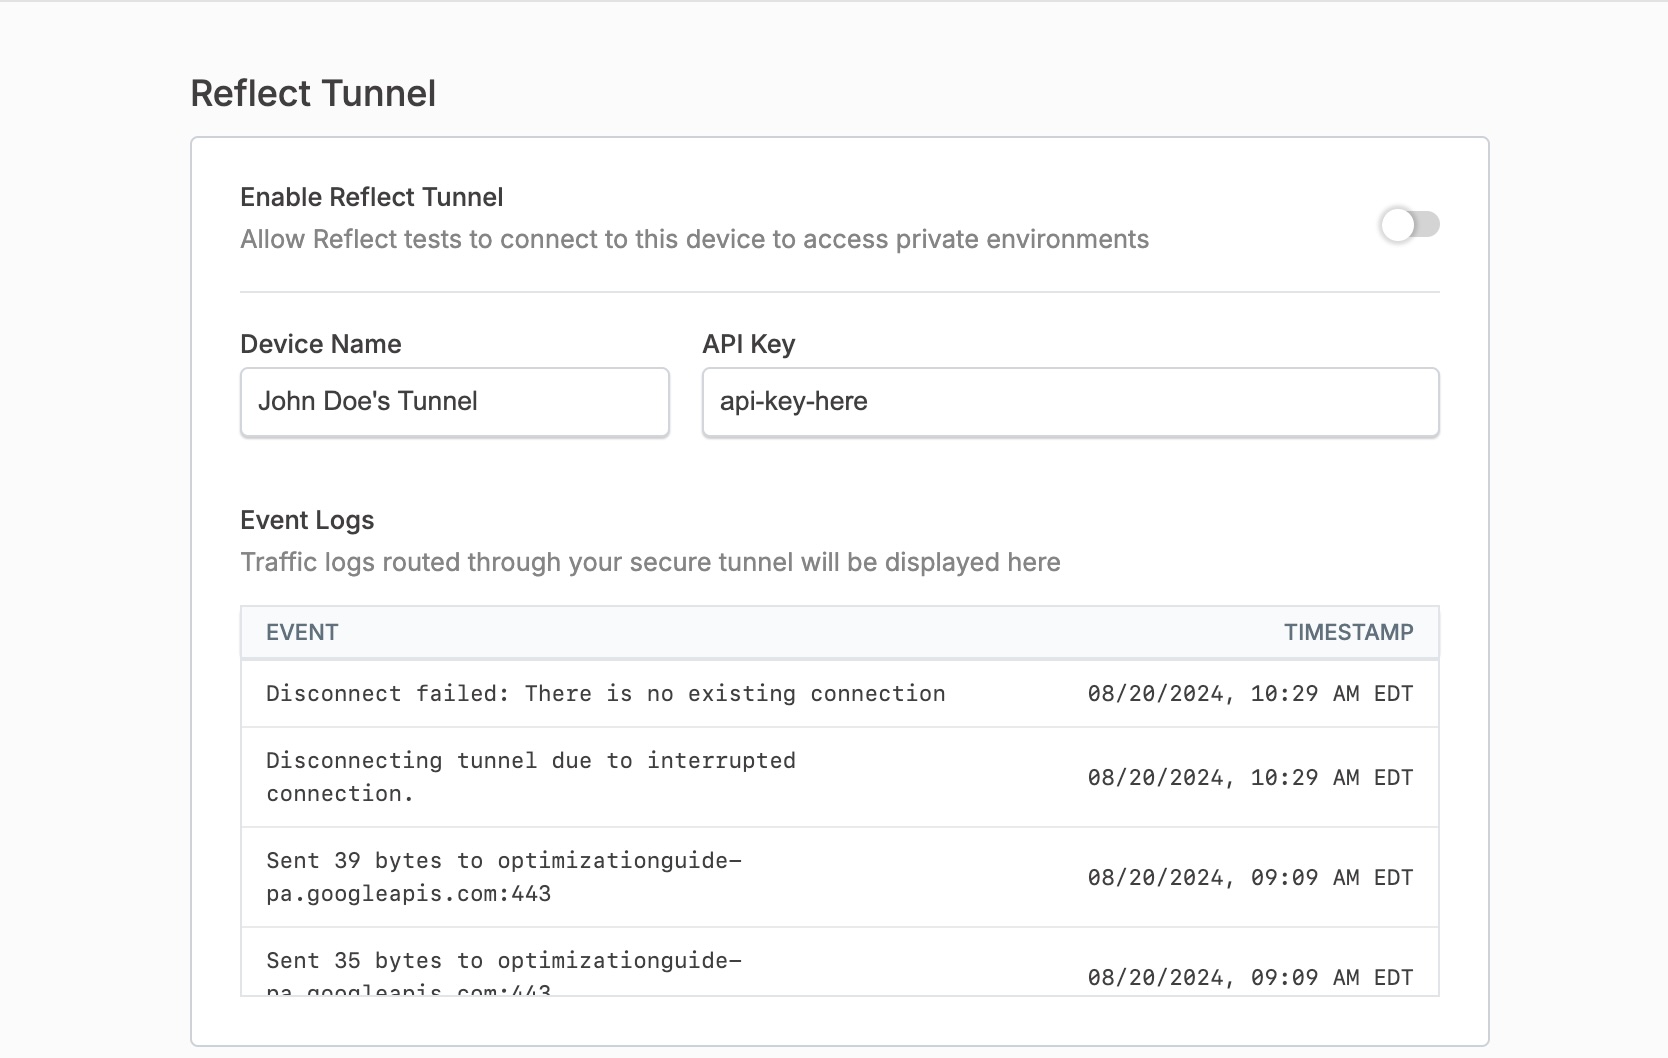
Task: Select the Disconnect failed log entry
Action: 605,693
